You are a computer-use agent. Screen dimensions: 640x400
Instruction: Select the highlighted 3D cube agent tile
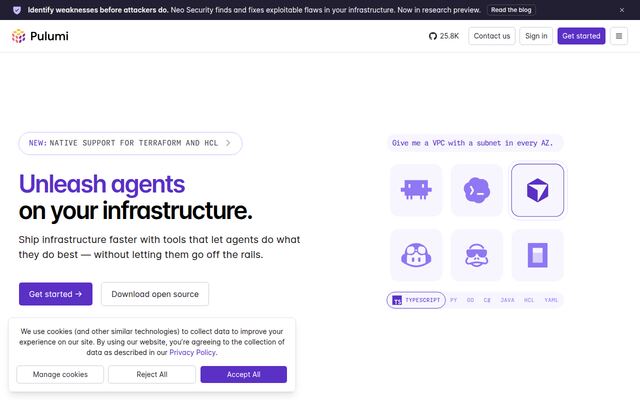coord(537,190)
